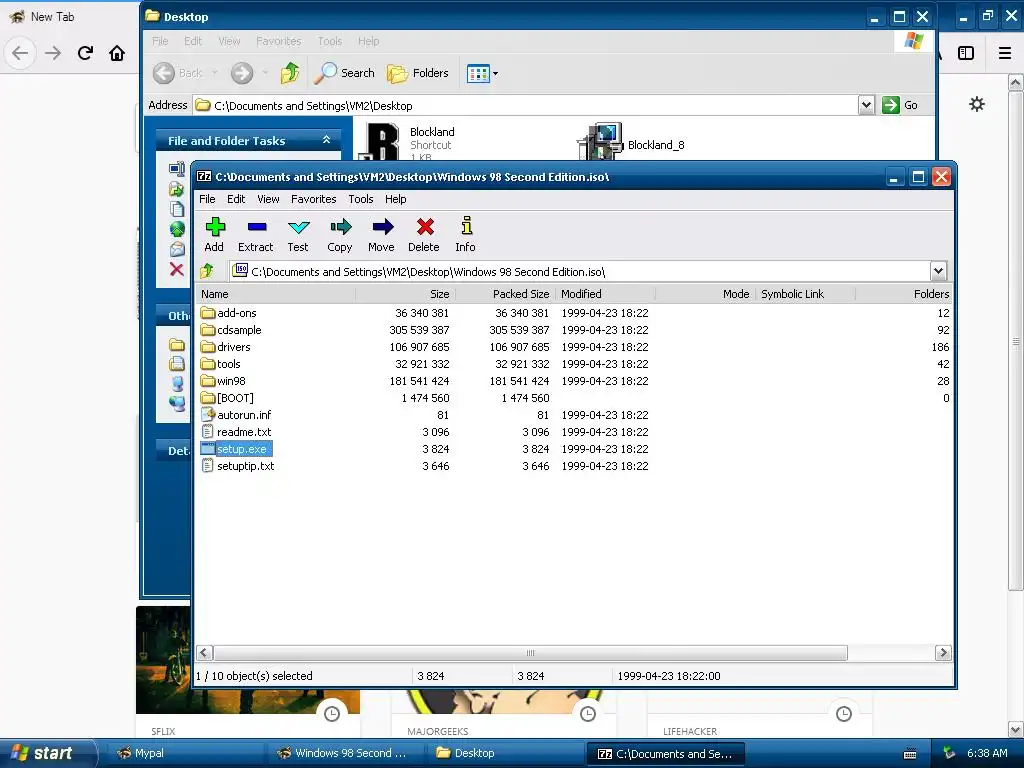Open the 7-Zip Edit menu
This screenshot has height=768, width=1024.
point(236,199)
